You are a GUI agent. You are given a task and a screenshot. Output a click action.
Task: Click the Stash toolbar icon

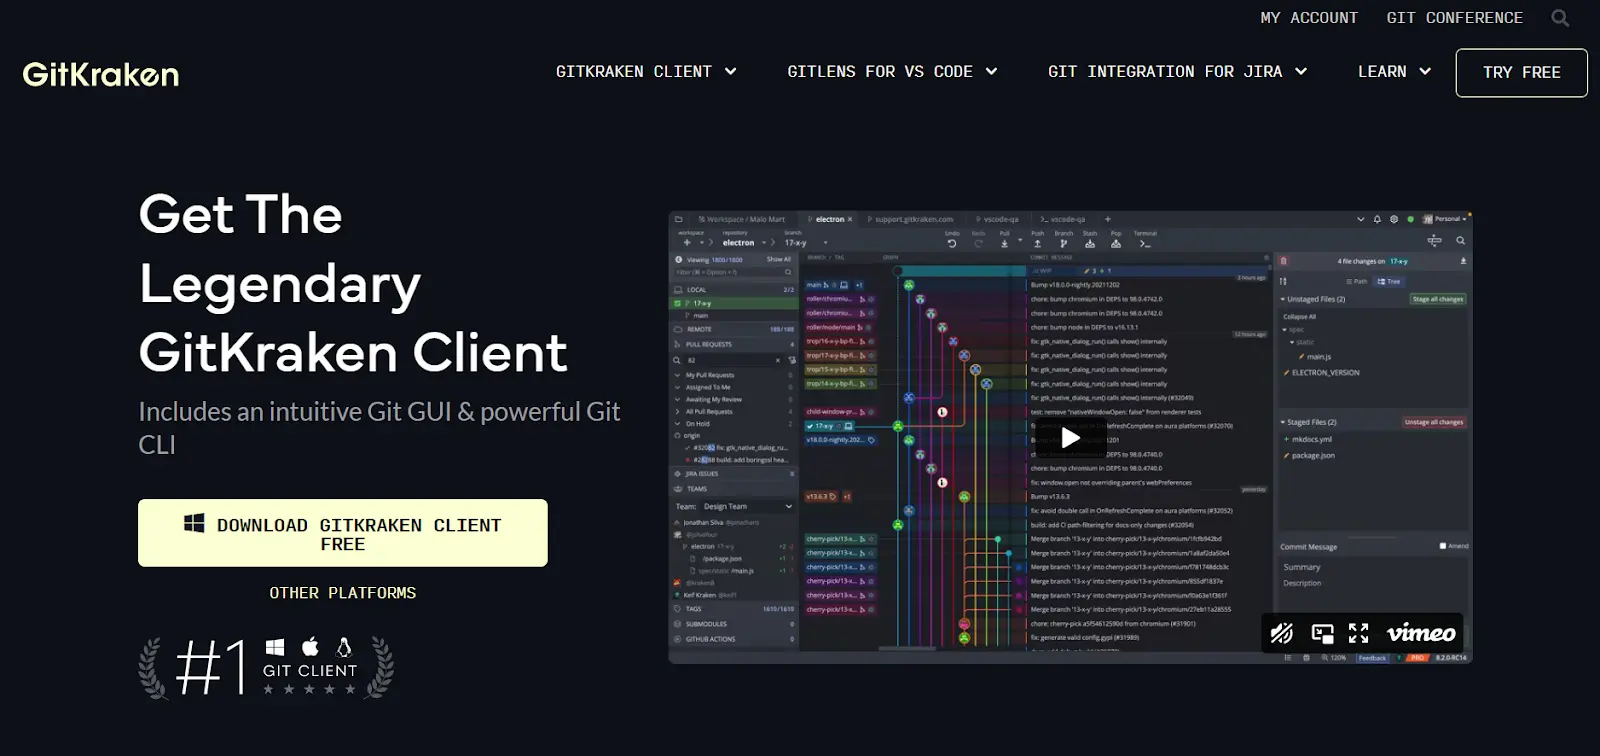(1090, 243)
